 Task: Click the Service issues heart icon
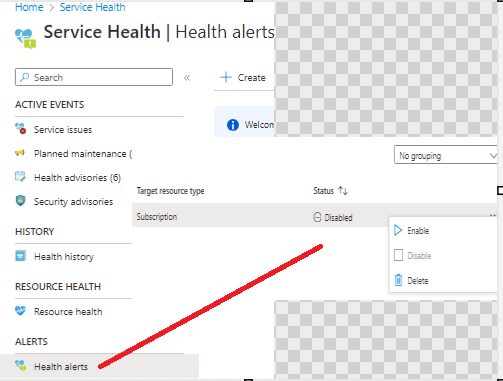tap(20, 128)
